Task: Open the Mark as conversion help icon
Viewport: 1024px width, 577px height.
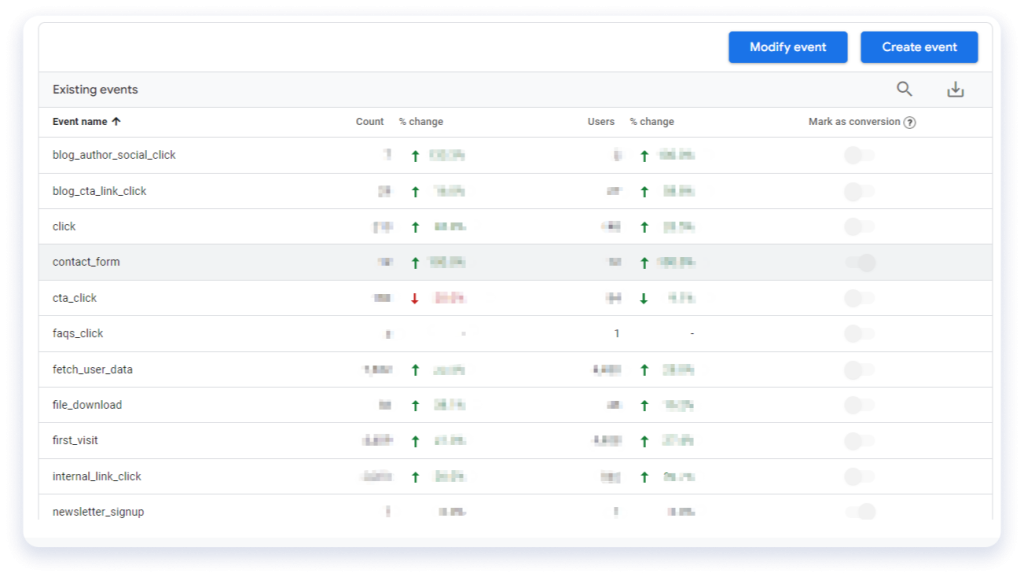Action: [909, 121]
